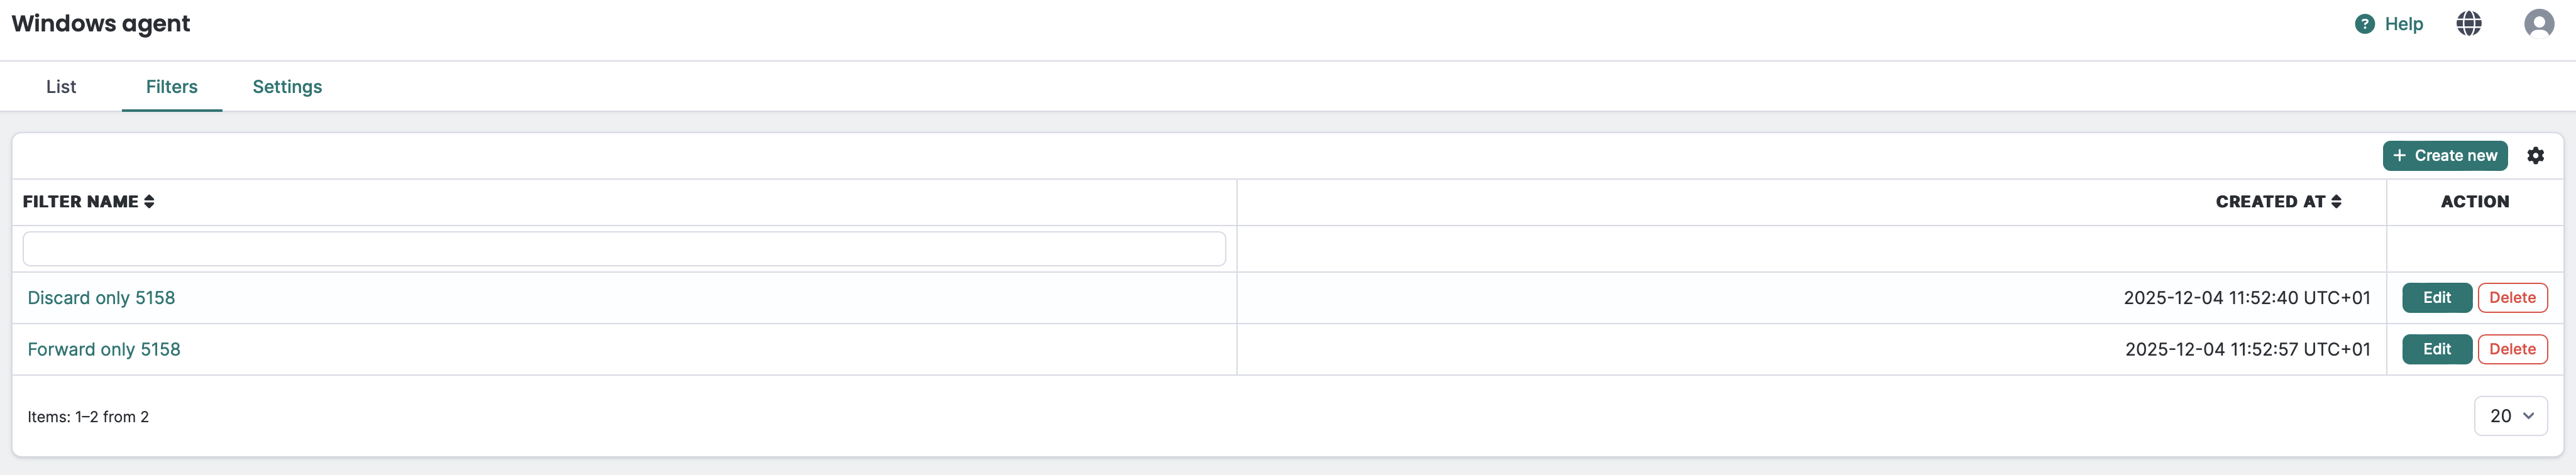2576x475 pixels.
Task: Open the Forward only 5158 filter link
Action: pos(102,349)
